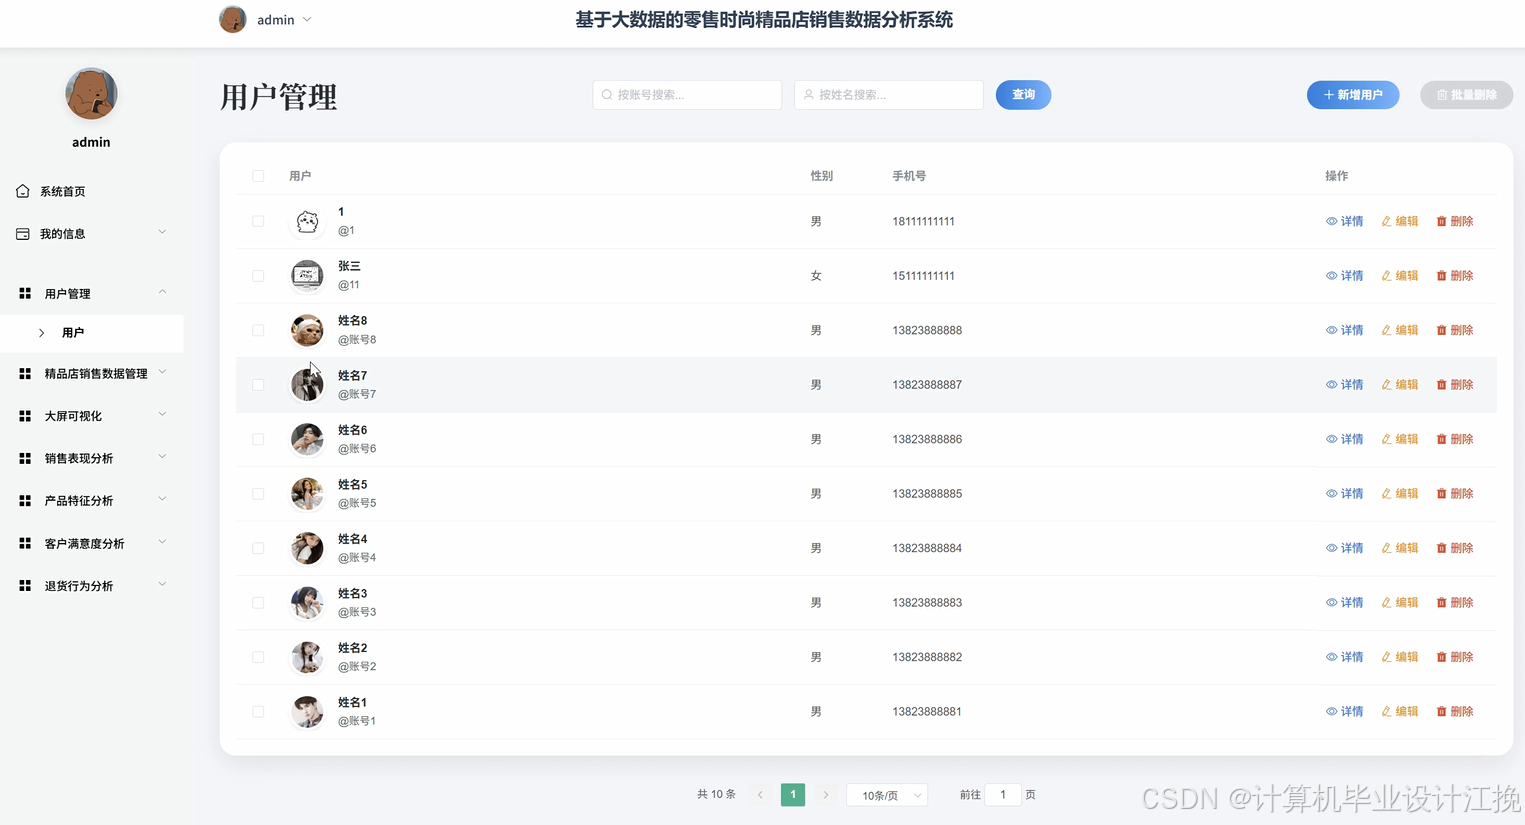Delete user 张三 via 删除
Viewport: 1525px width, 825px height.
(1455, 276)
